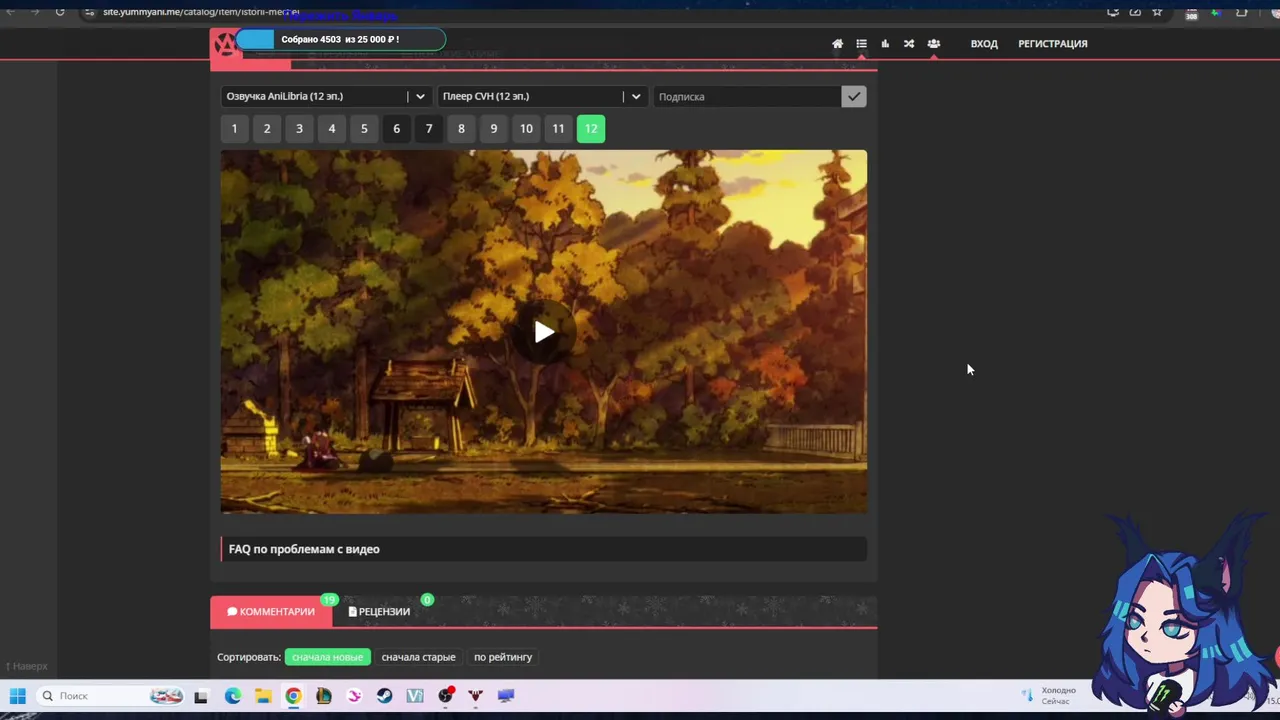Click the 'Наверх' back-to-top link

[x=27, y=666]
